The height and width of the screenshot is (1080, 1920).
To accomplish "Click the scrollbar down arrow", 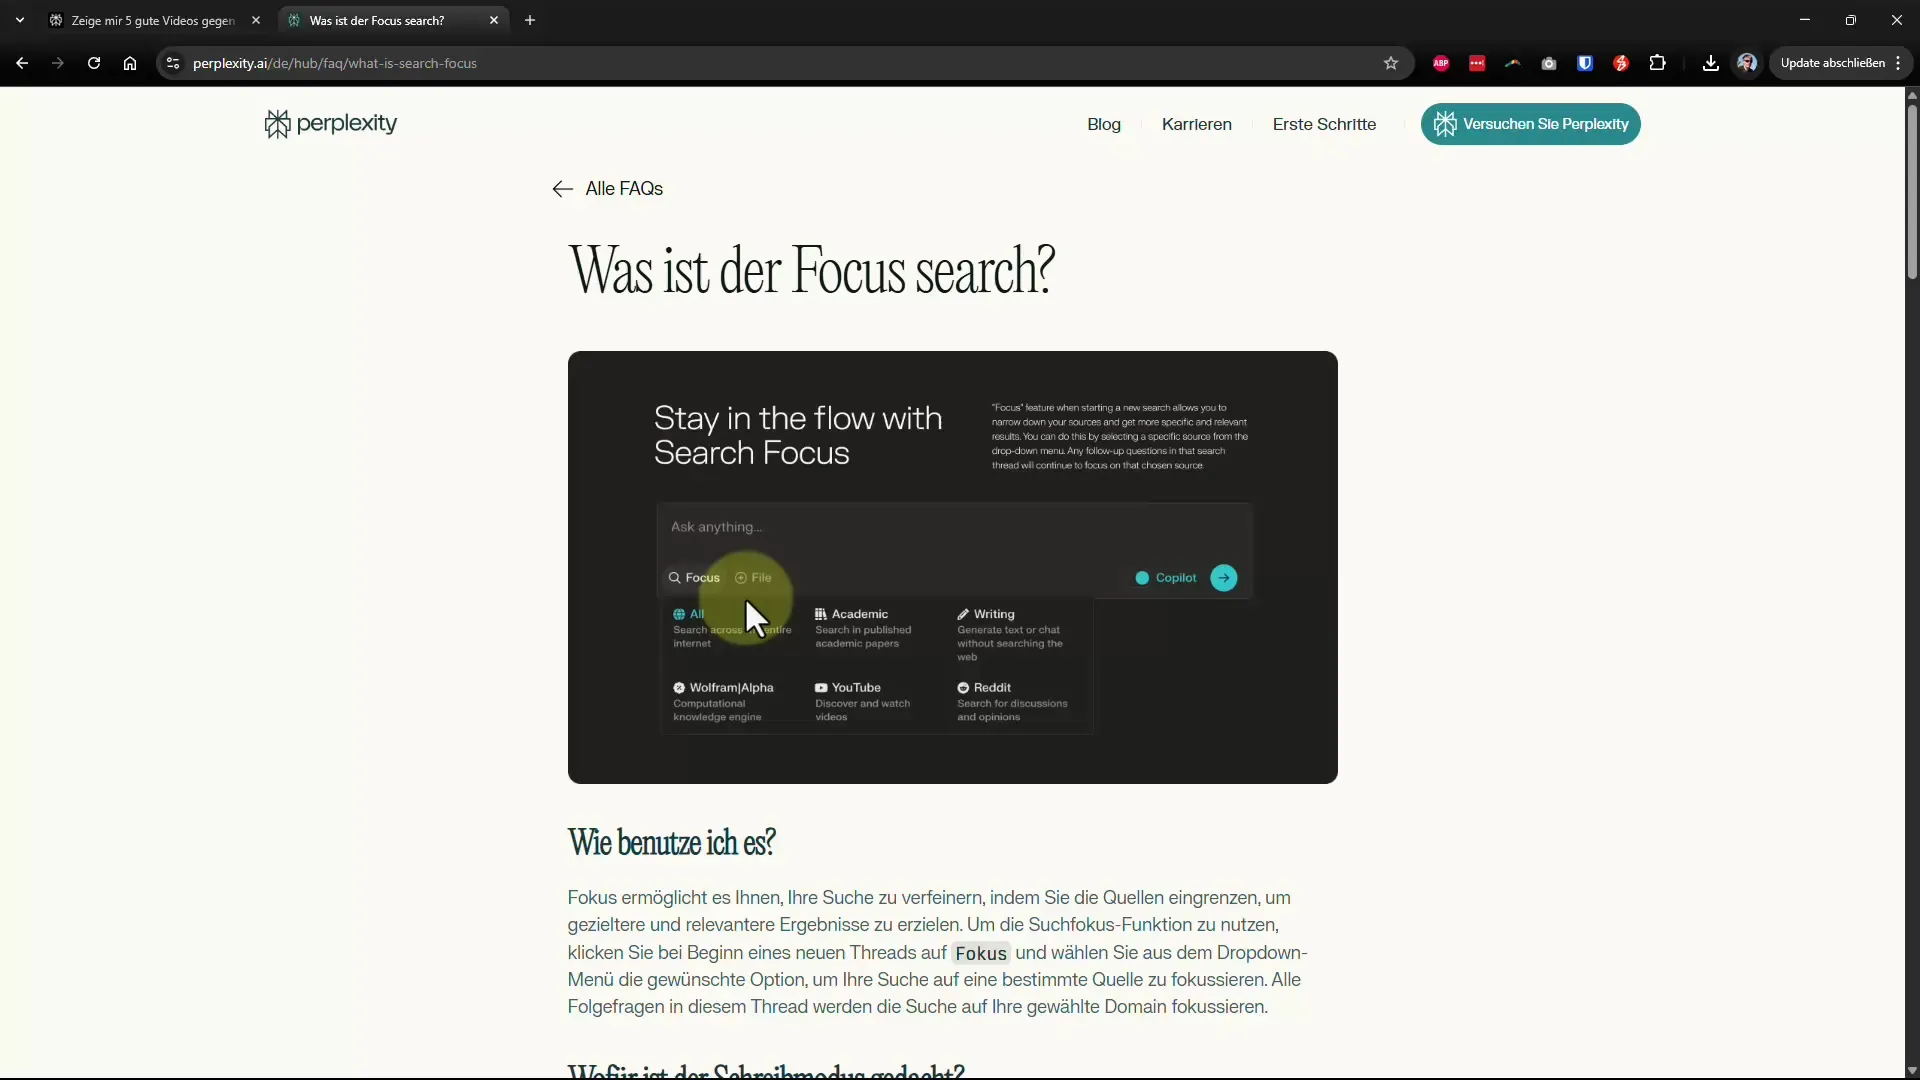I will (1912, 1070).
